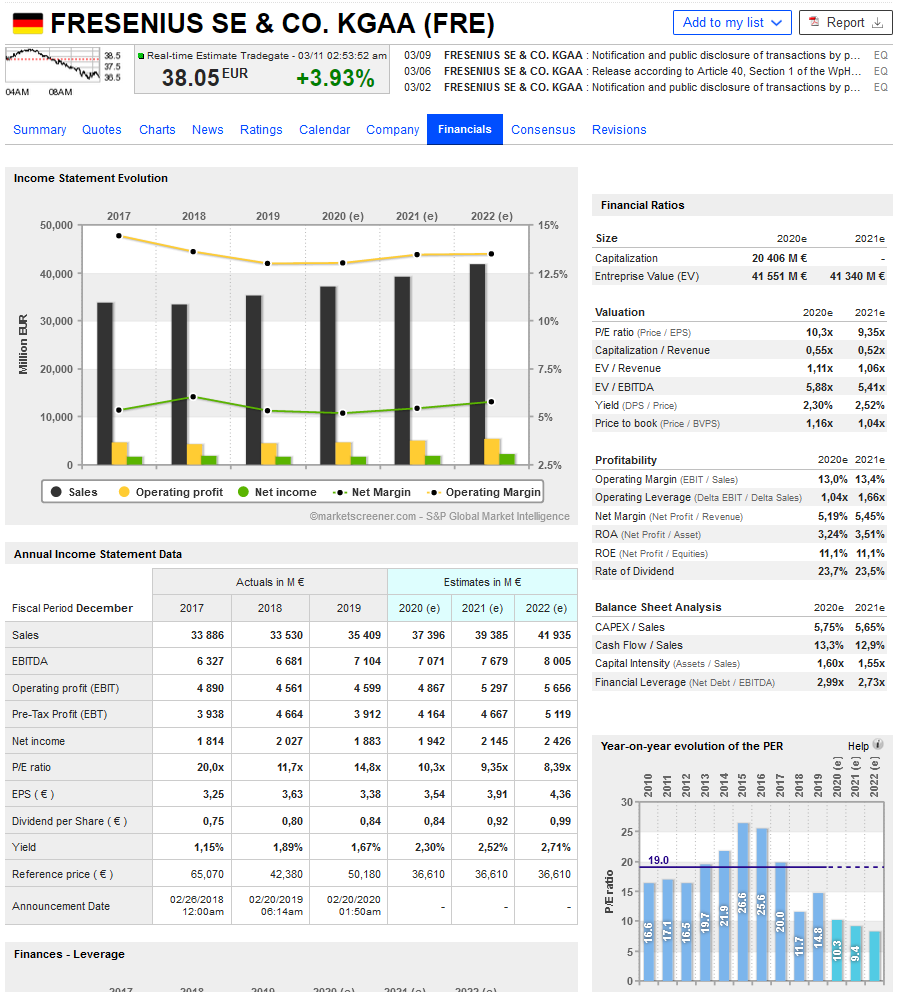Click the PDF icon in Report button
Viewport: 901px width, 992px height.
coord(814,23)
